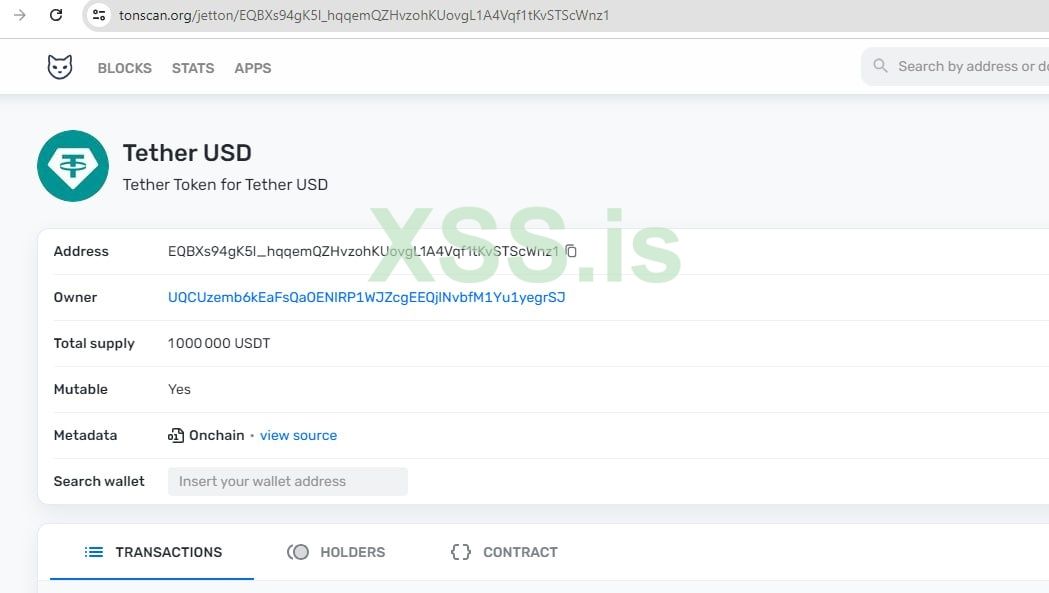Click the Transactions list icon
The height and width of the screenshot is (593, 1049).
(94, 552)
